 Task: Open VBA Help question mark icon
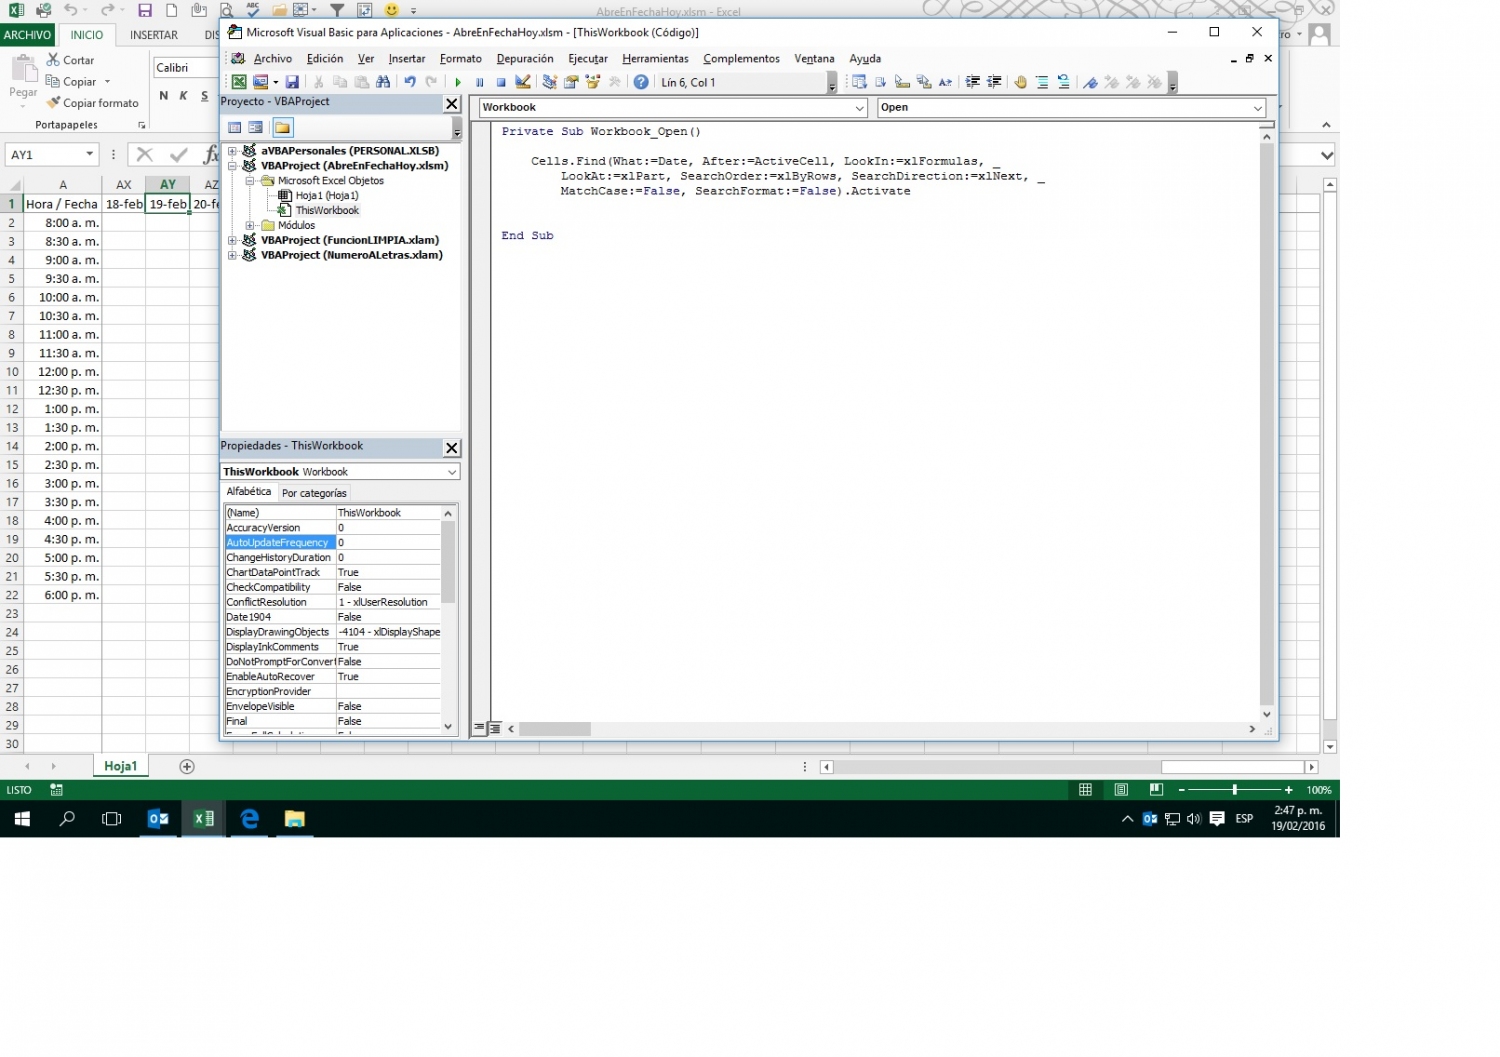click(x=641, y=82)
